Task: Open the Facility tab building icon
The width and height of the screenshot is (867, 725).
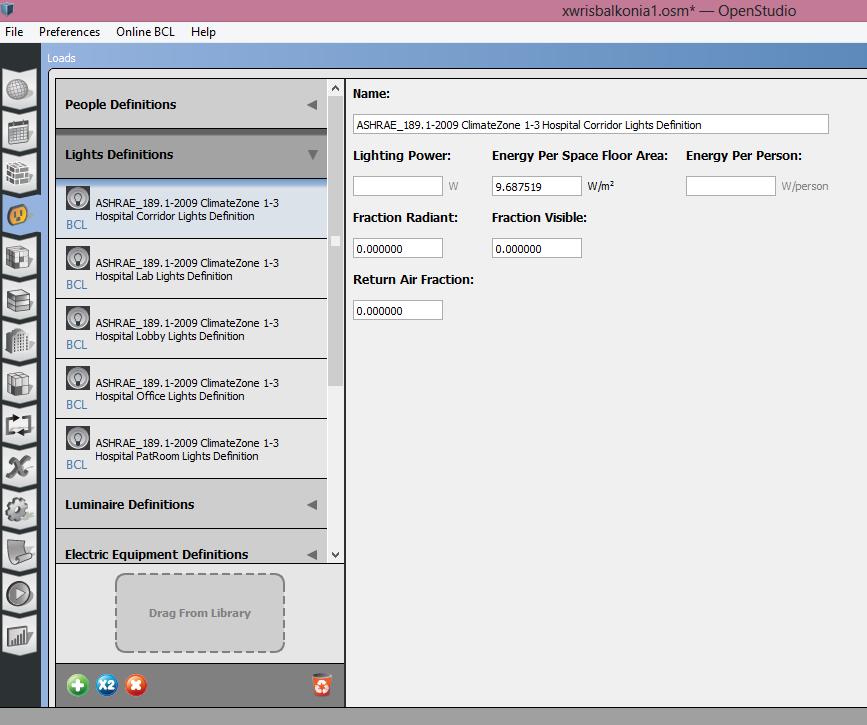Action: pyautogui.click(x=20, y=342)
